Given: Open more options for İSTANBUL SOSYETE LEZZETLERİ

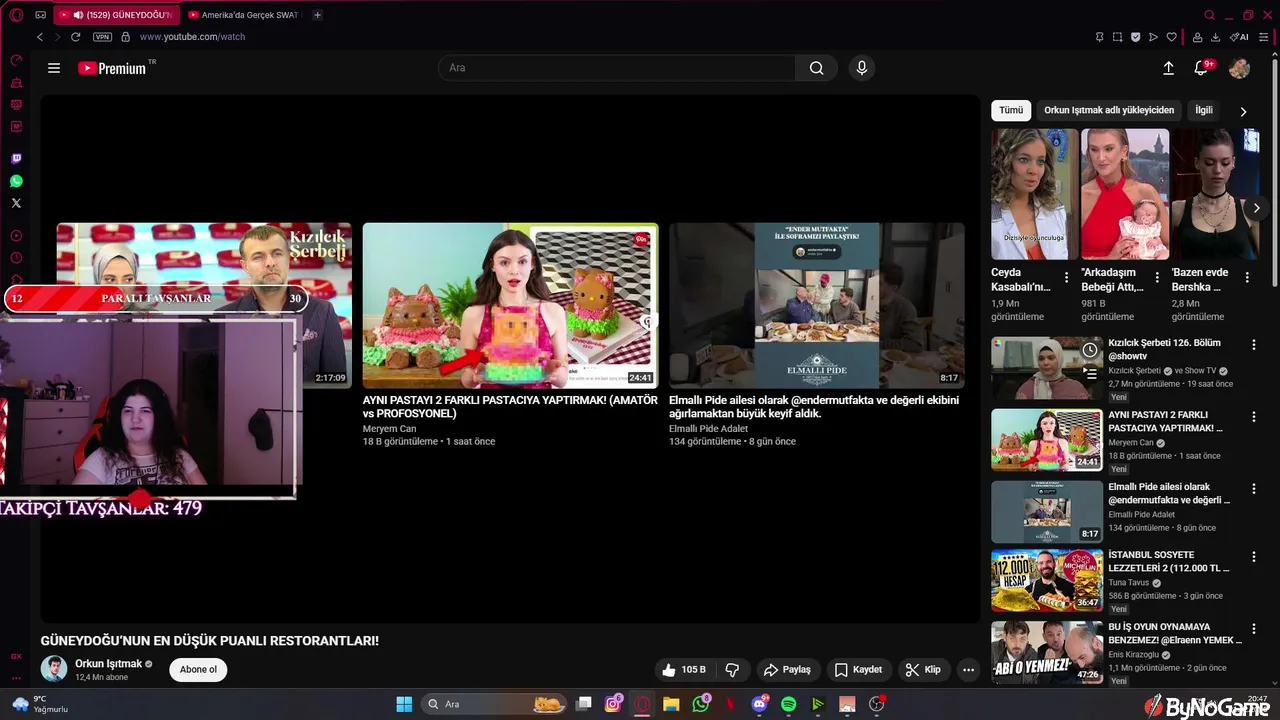Looking at the screenshot, I should (1253, 556).
